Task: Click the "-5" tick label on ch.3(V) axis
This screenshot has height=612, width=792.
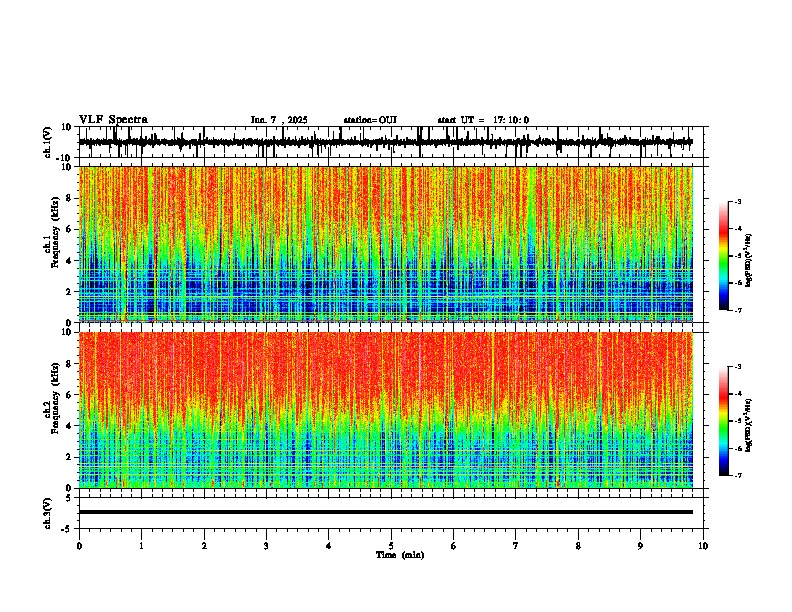Action: [x=68, y=528]
